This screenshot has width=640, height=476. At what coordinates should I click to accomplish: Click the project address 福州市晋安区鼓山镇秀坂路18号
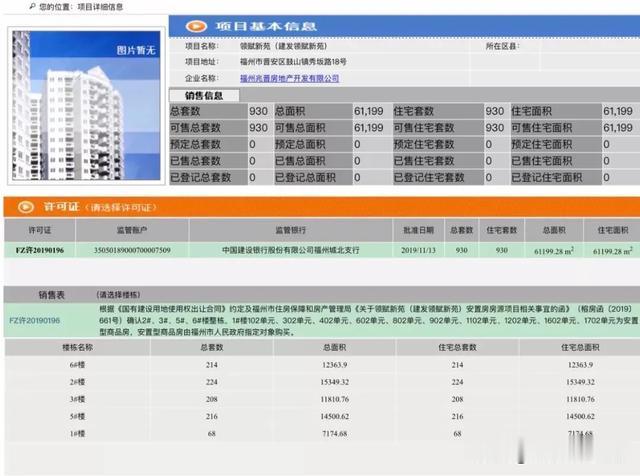pyautogui.click(x=293, y=62)
